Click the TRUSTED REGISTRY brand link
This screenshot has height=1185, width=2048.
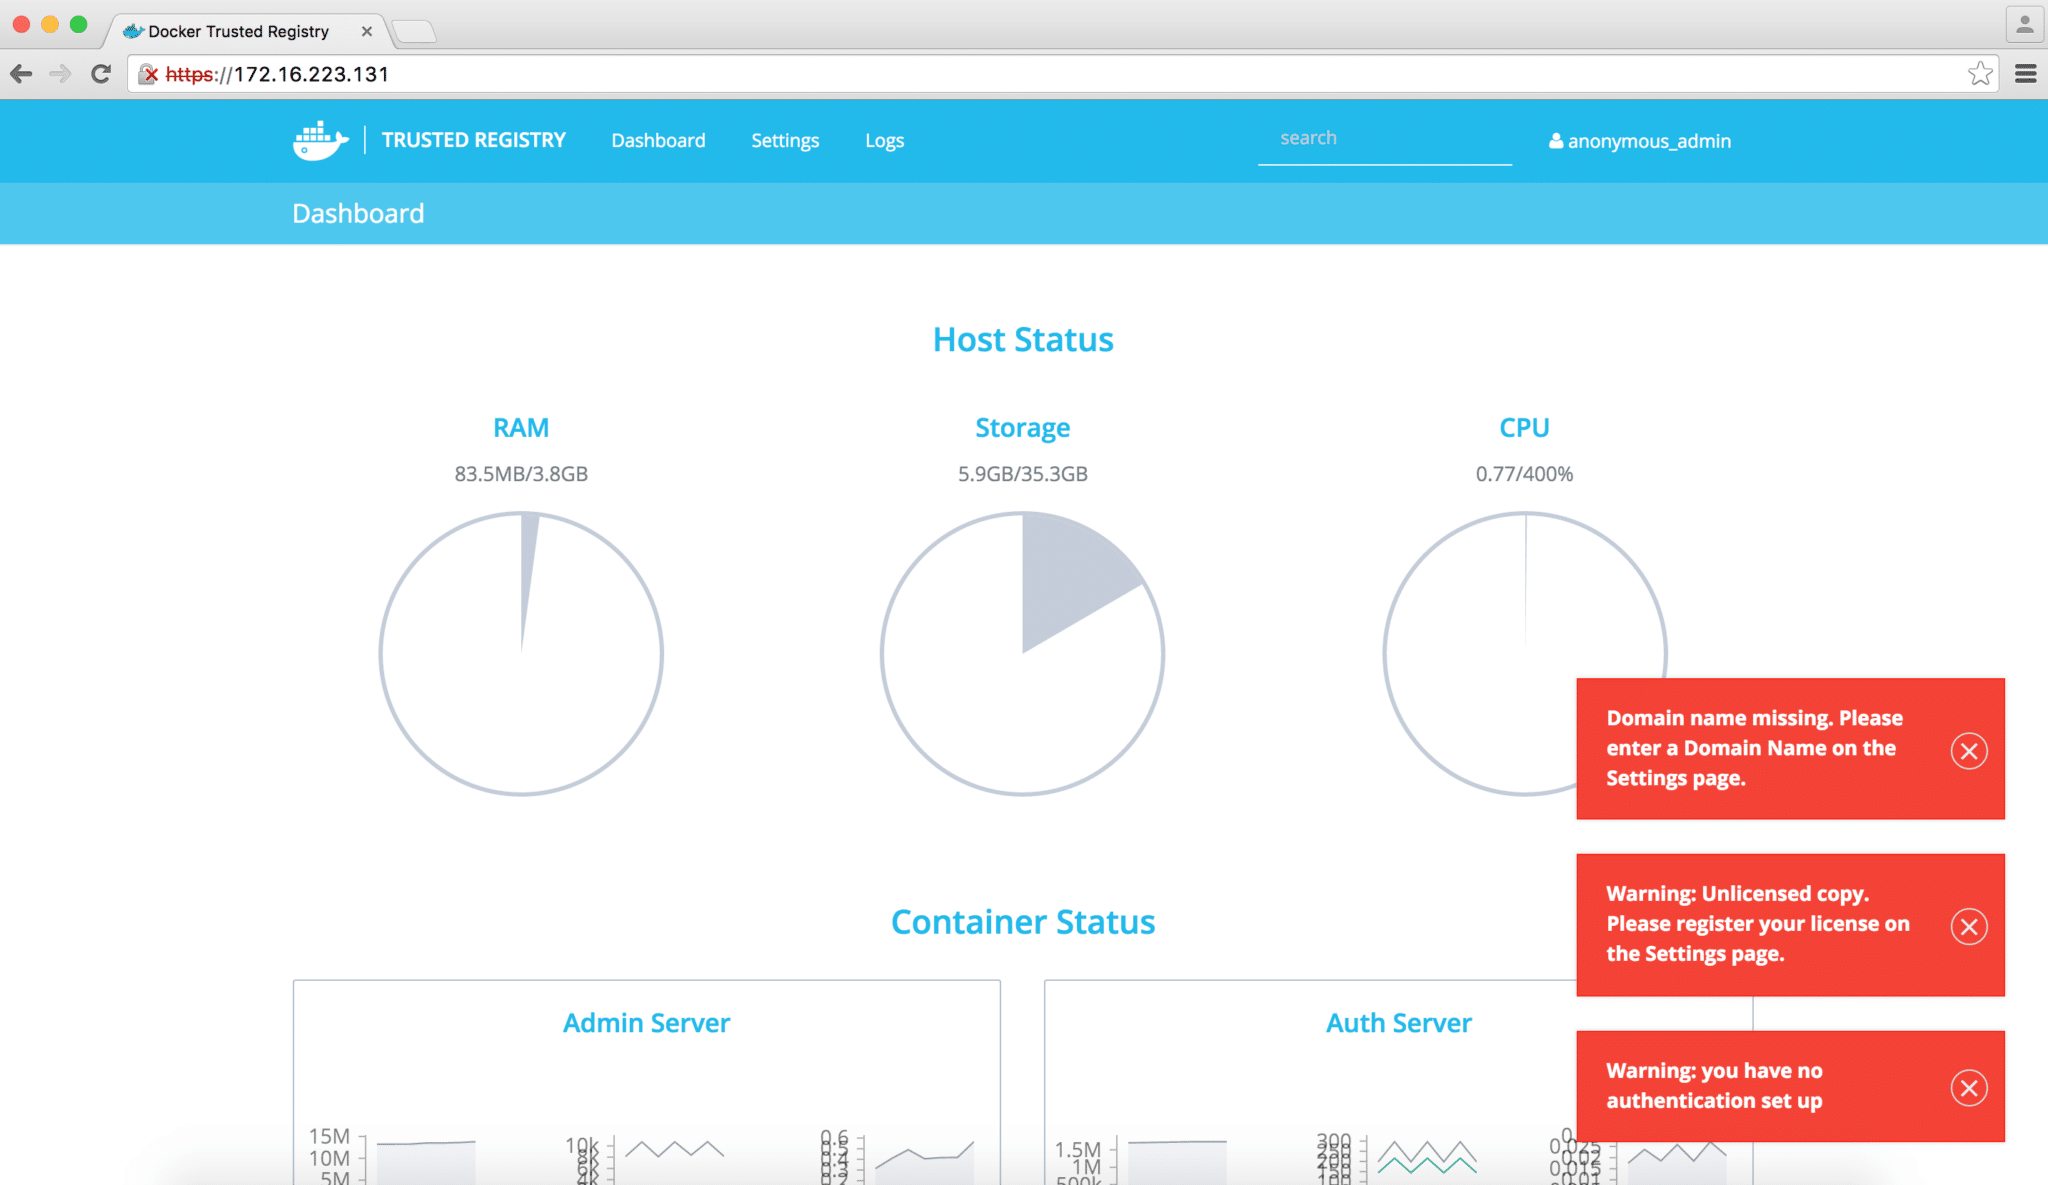click(473, 140)
